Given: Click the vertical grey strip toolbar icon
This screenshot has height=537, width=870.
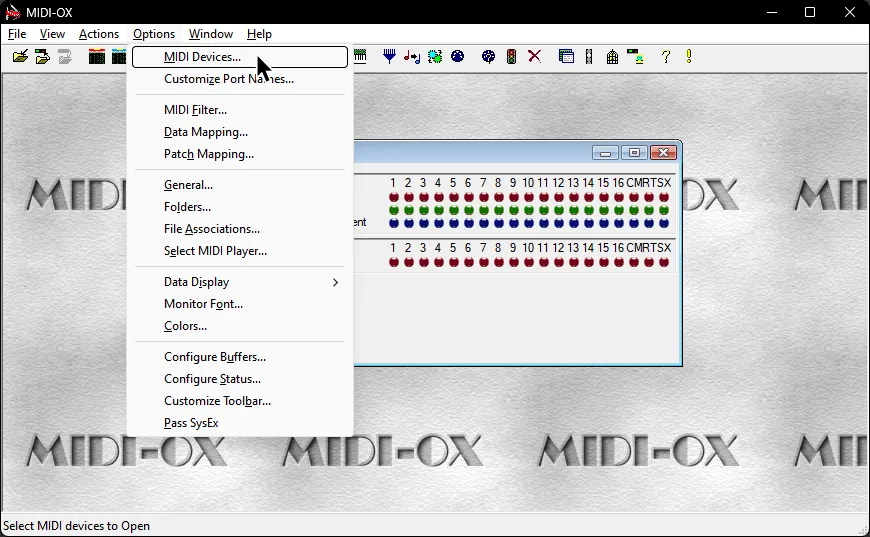Looking at the screenshot, I should [x=589, y=57].
